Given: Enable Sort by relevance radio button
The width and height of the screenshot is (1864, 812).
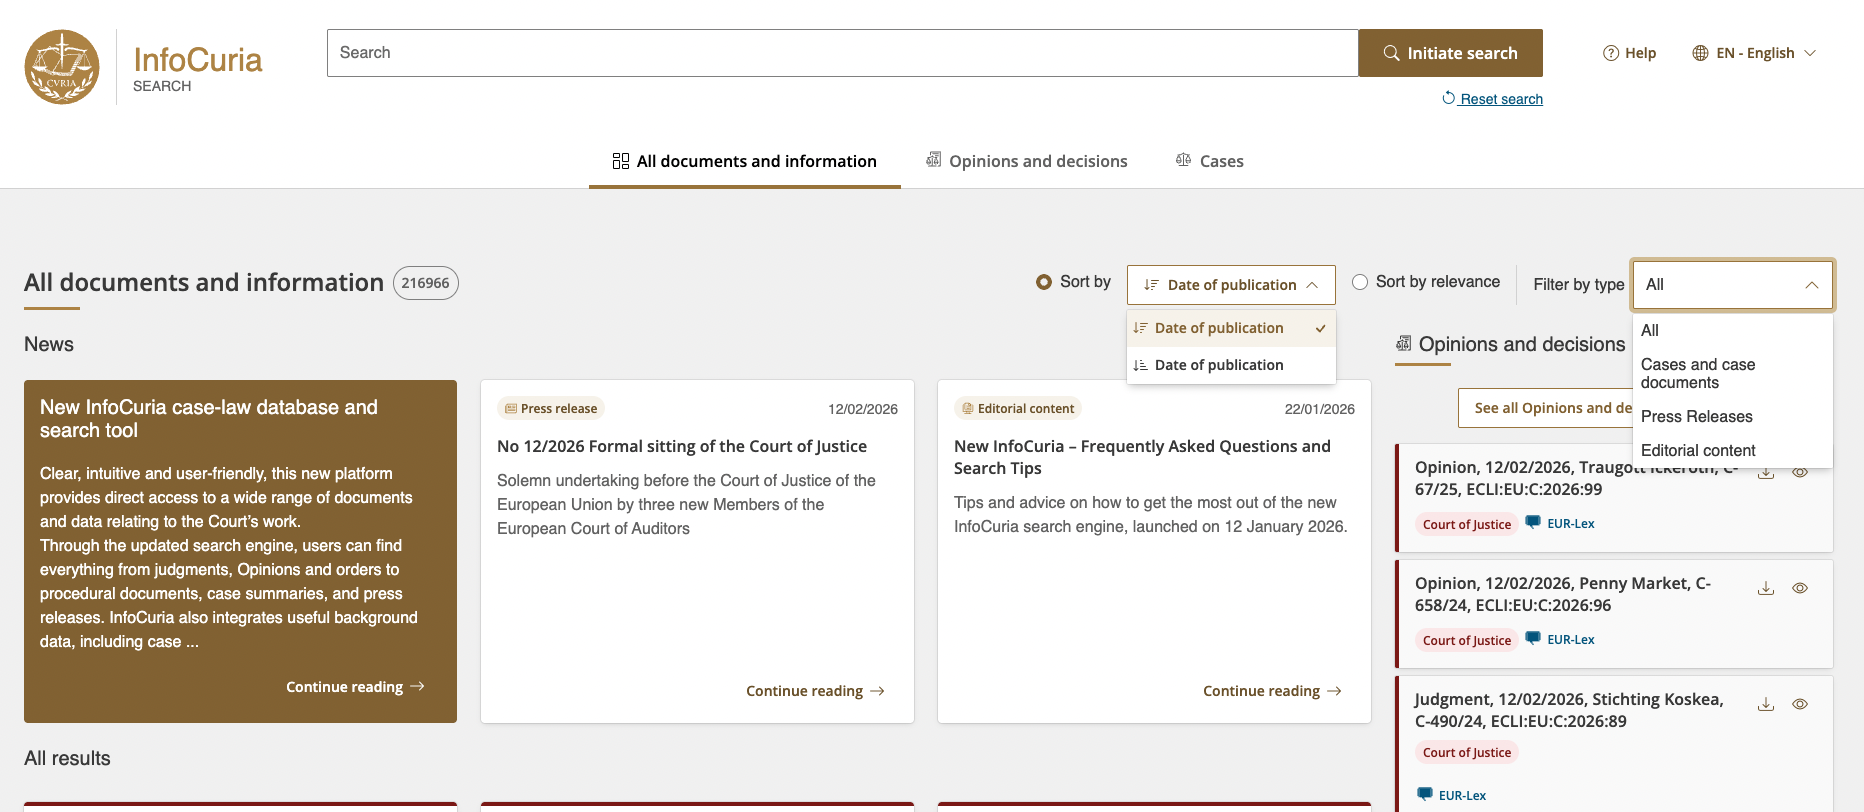Looking at the screenshot, I should [1360, 282].
